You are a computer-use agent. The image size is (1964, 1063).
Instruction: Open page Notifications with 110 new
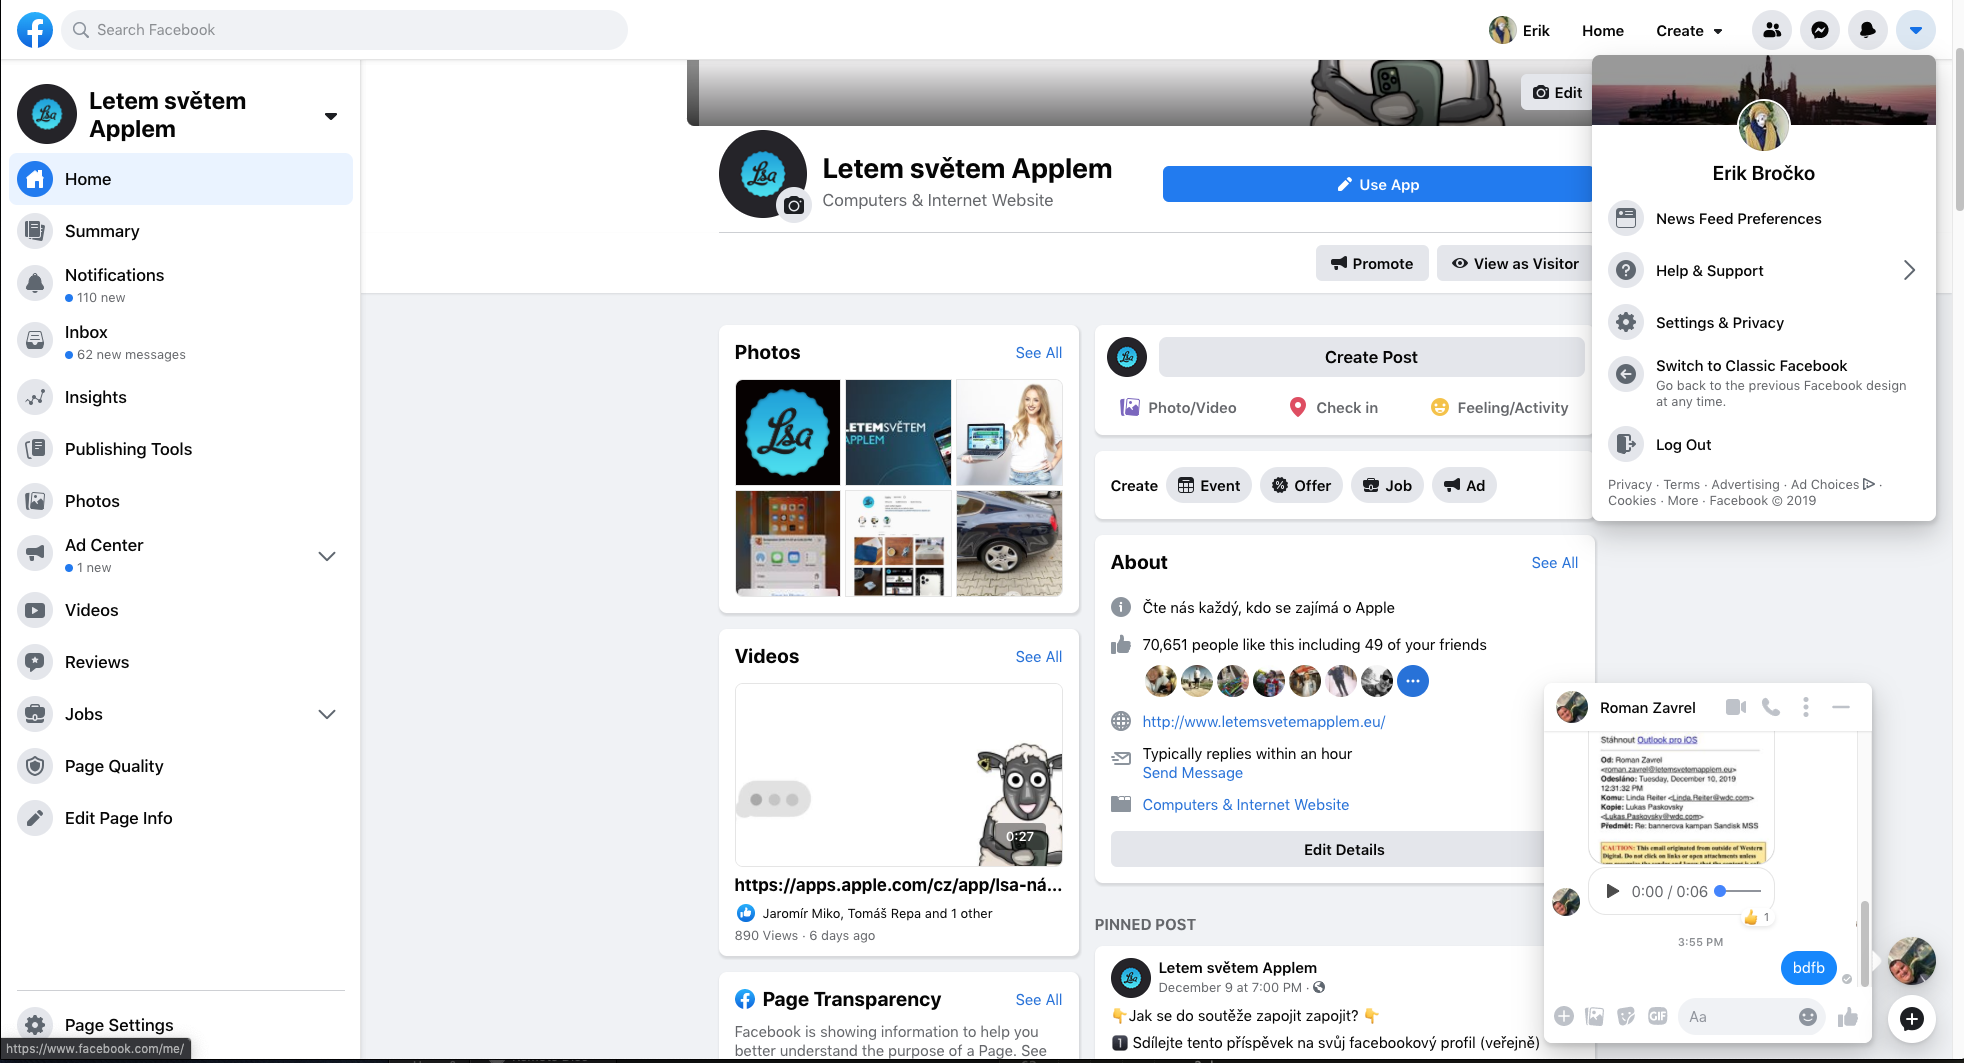point(181,284)
